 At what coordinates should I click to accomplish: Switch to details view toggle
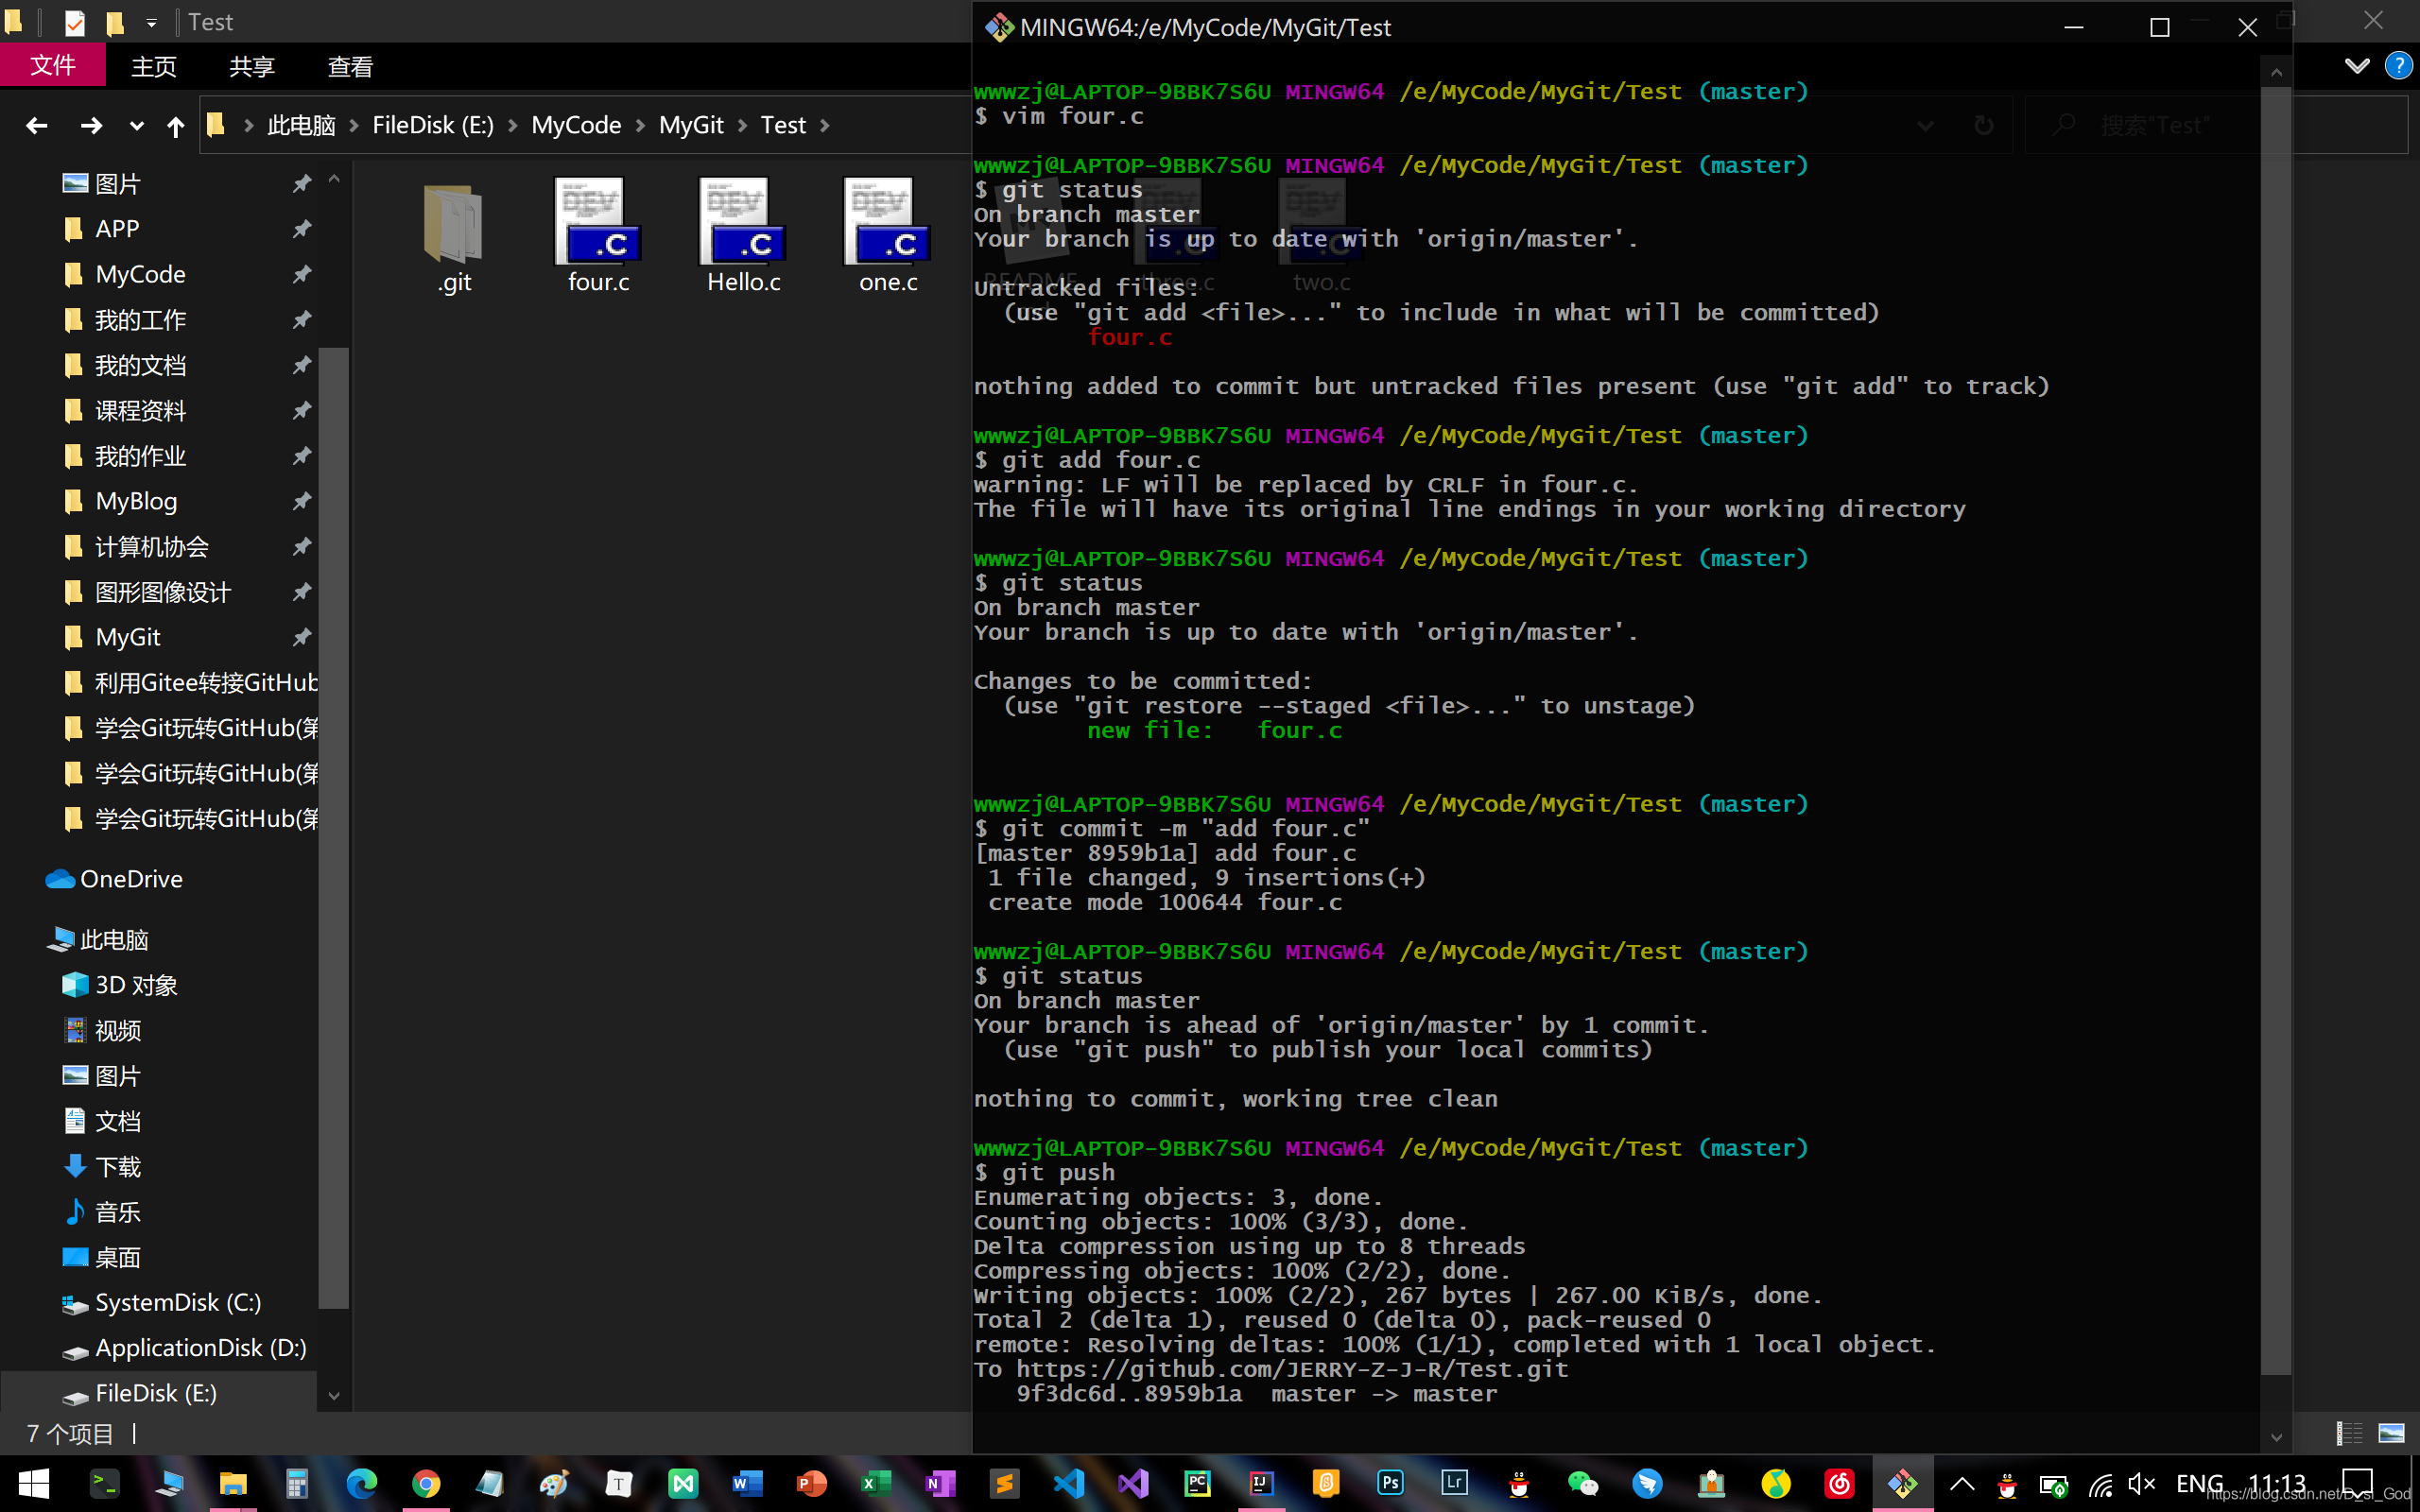tap(2349, 1433)
